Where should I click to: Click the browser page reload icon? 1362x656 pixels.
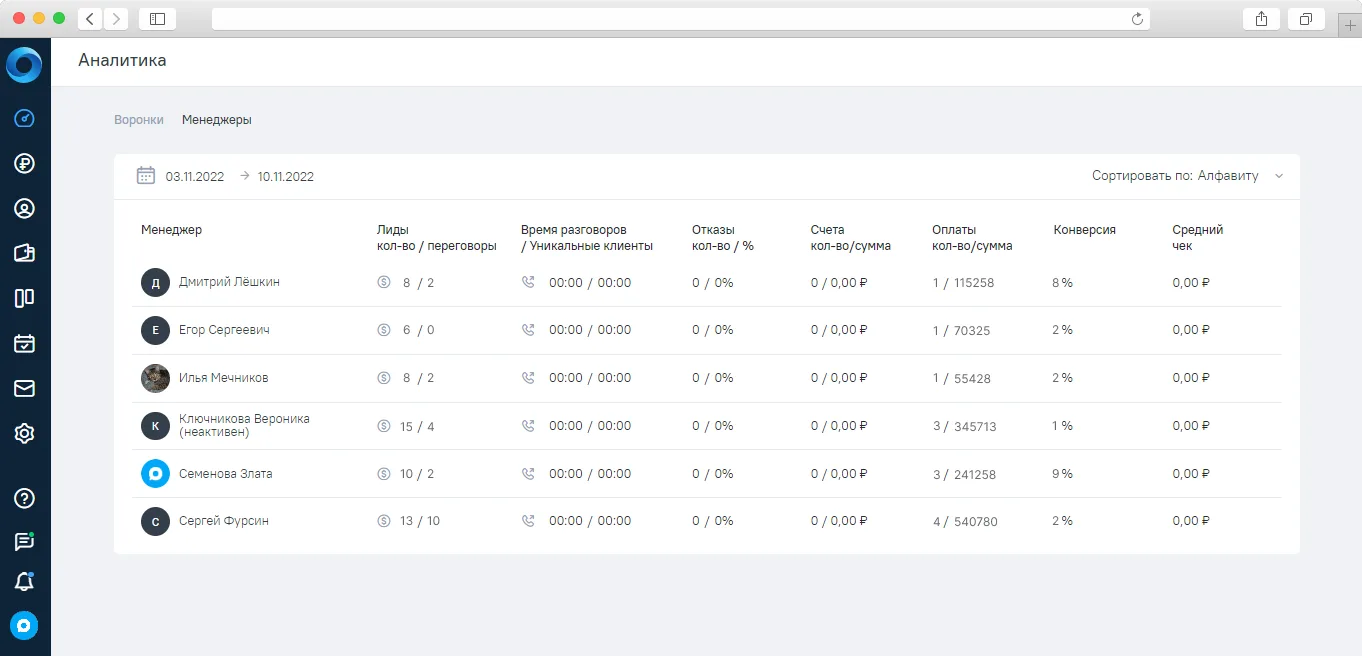point(1137,19)
